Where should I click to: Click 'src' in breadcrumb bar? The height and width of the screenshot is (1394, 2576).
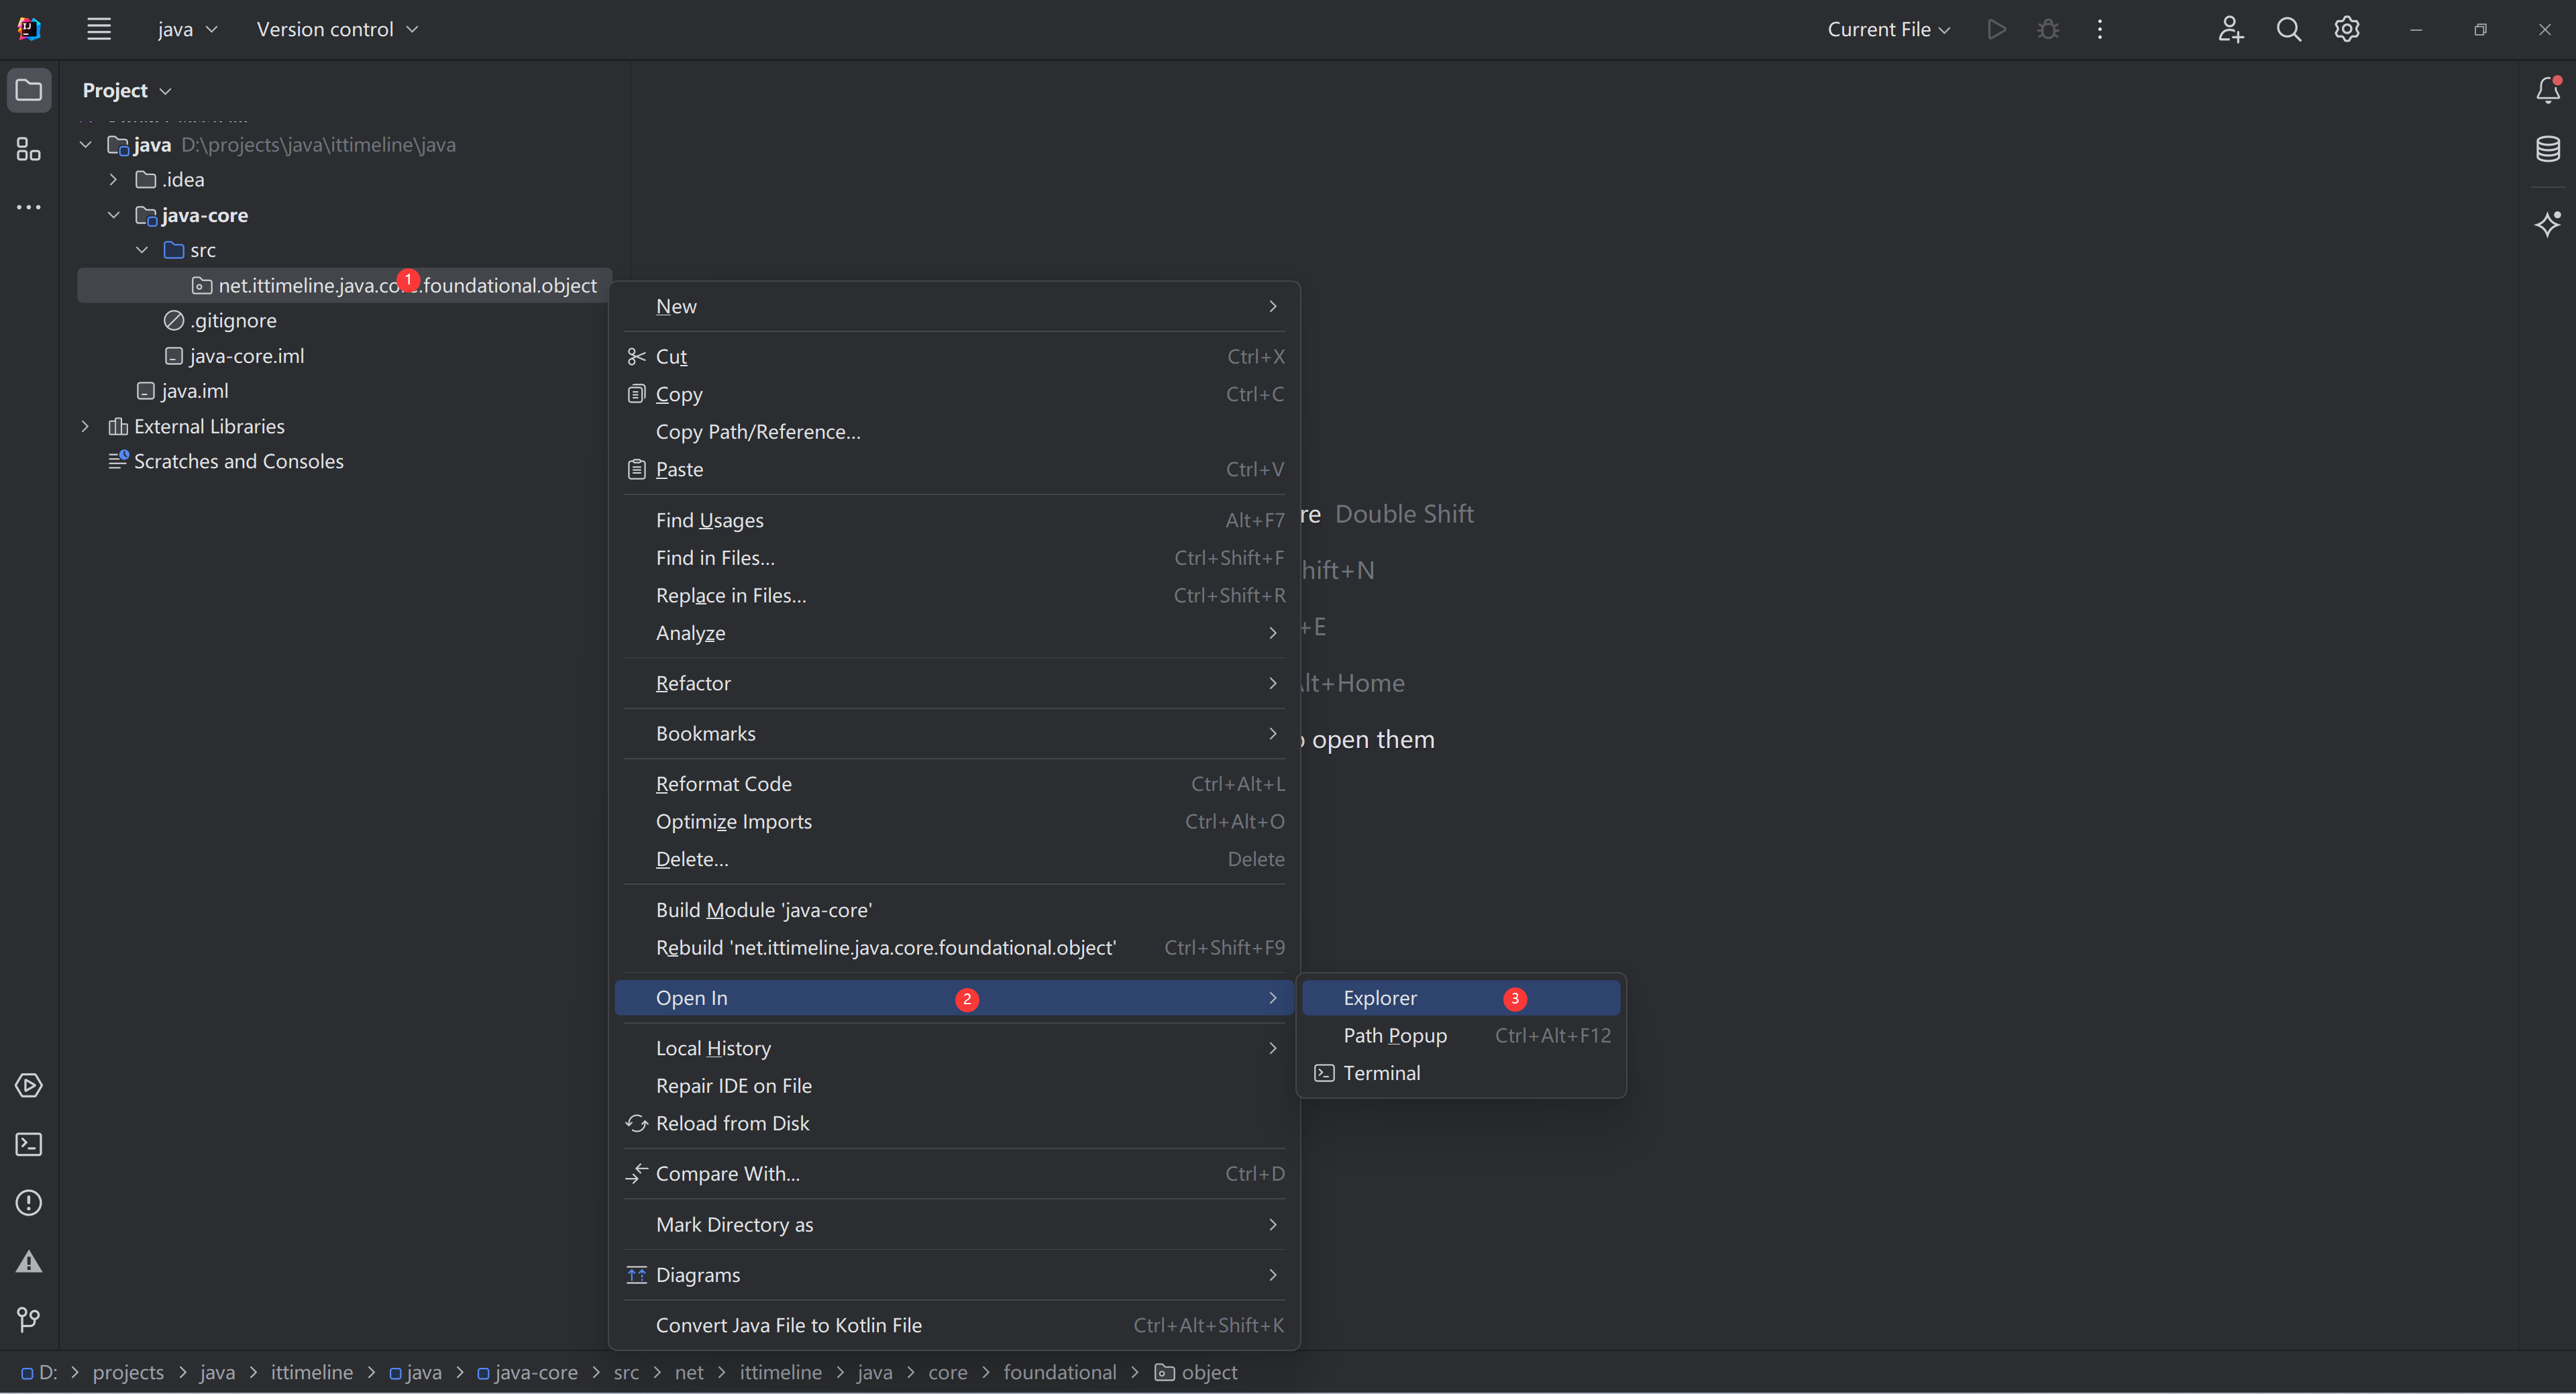[626, 1372]
